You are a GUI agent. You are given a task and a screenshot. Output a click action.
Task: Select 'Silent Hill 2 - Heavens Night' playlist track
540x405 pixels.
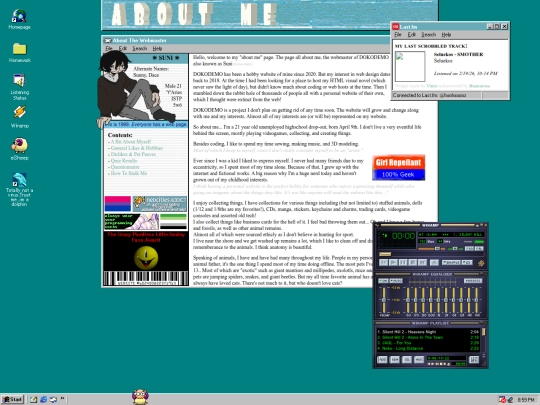click(x=428, y=332)
